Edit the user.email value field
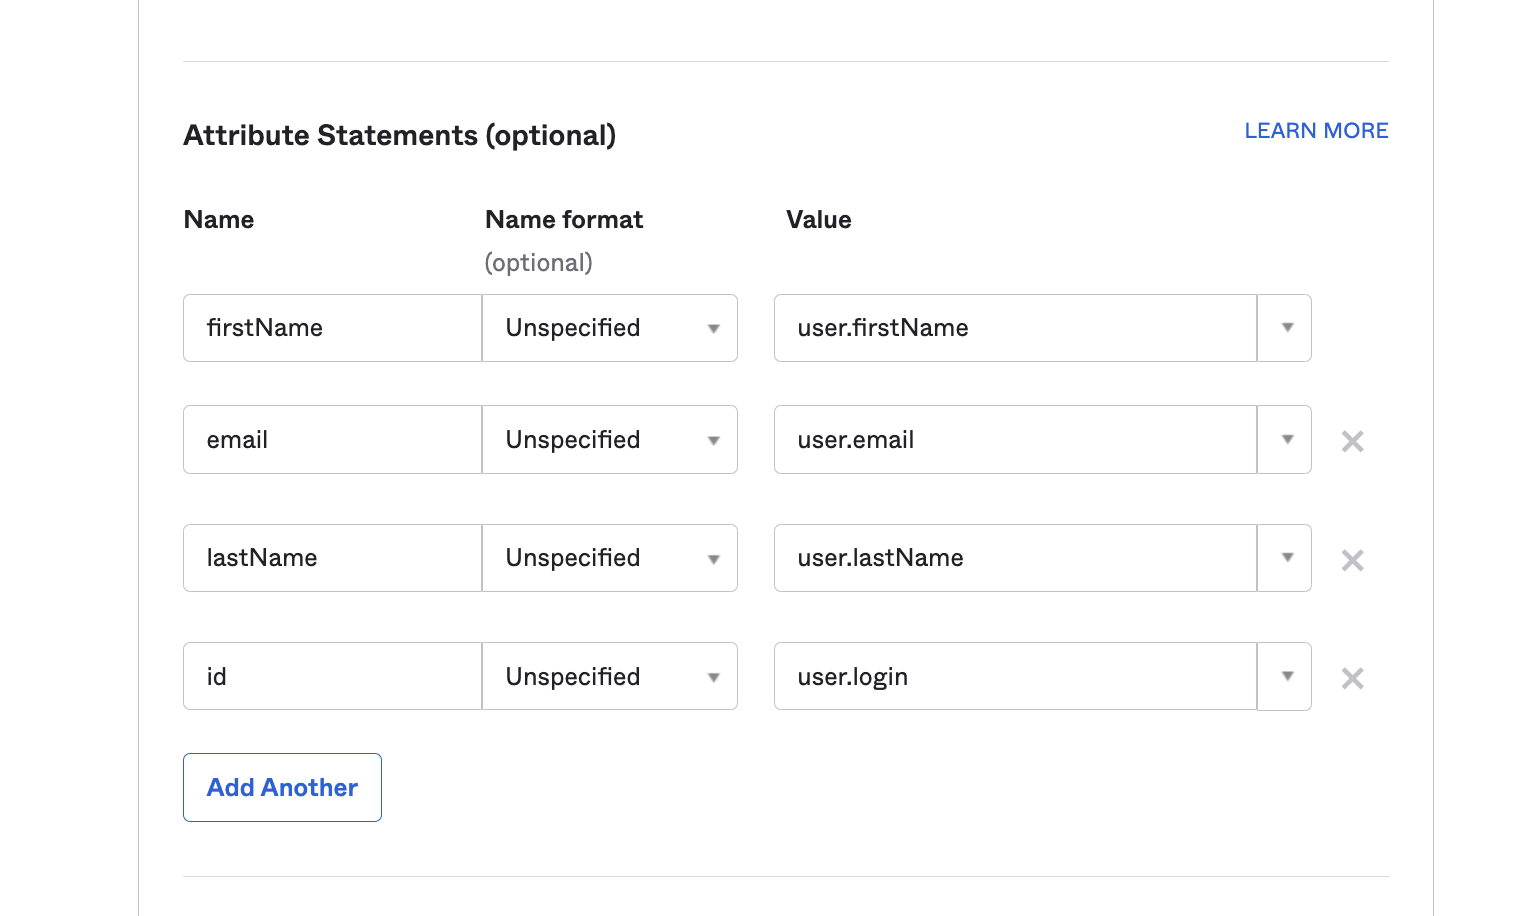The width and height of the screenshot is (1528, 916). tap(1015, 440)
